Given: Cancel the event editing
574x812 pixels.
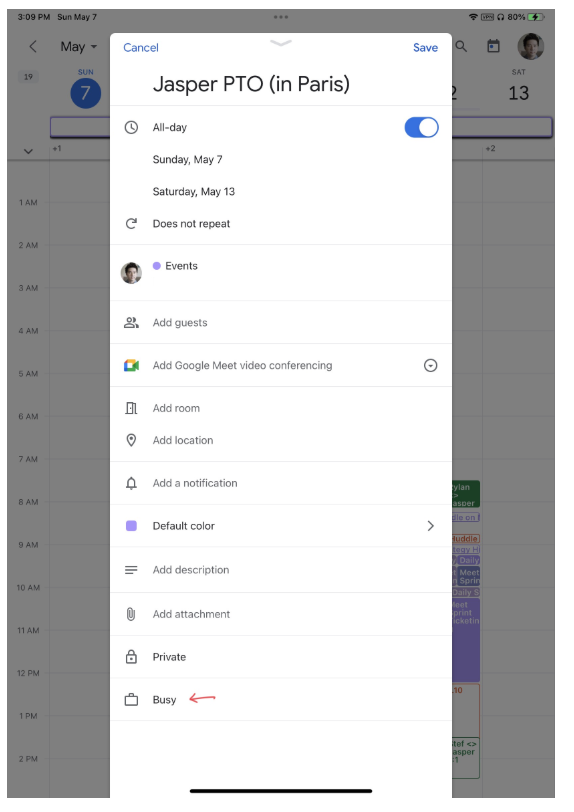Looking at the screenshot, I should point(141,48).
